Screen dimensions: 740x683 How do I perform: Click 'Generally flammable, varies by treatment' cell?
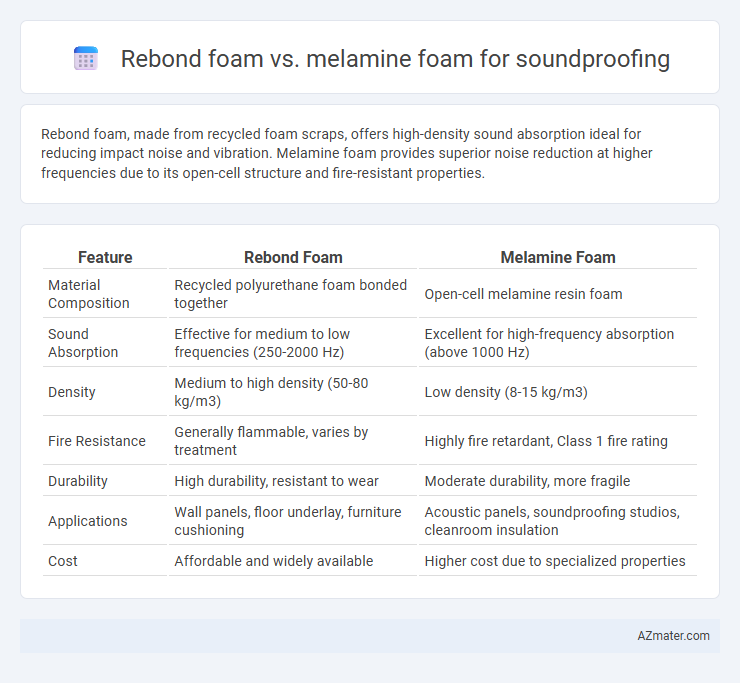271,441
